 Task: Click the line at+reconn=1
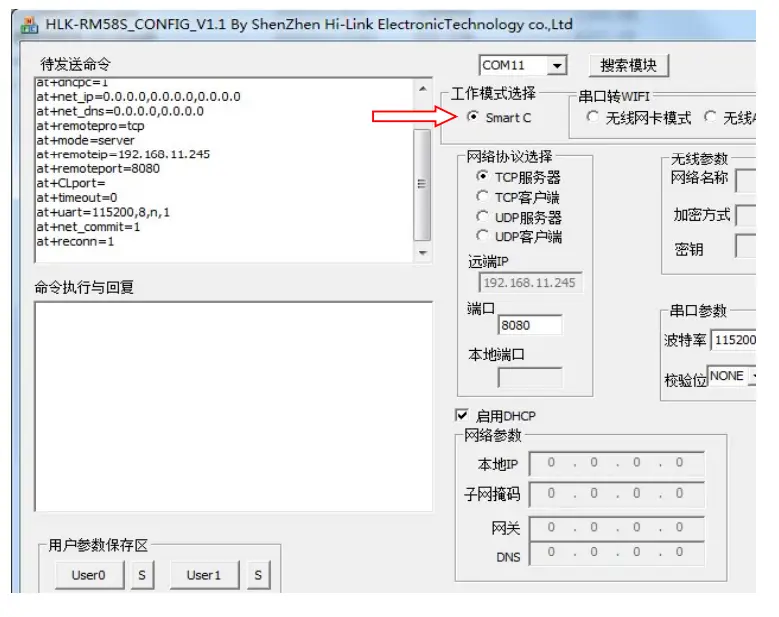pyautogui.click(x=76, y=241)
